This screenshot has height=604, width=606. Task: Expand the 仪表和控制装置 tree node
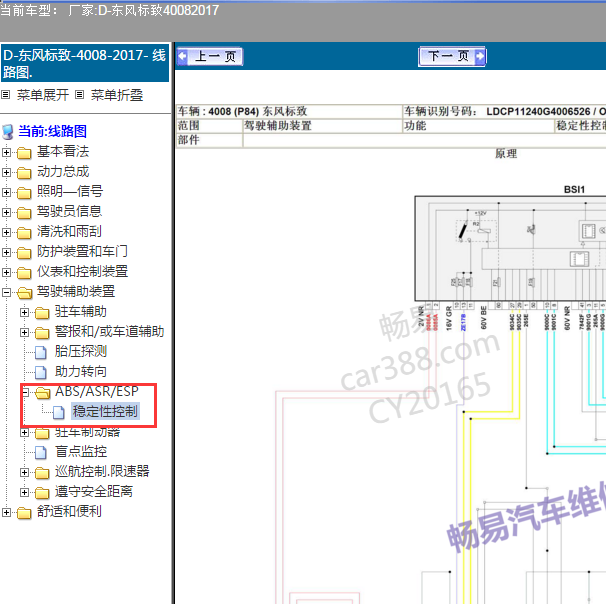click(x=6, y=272)
